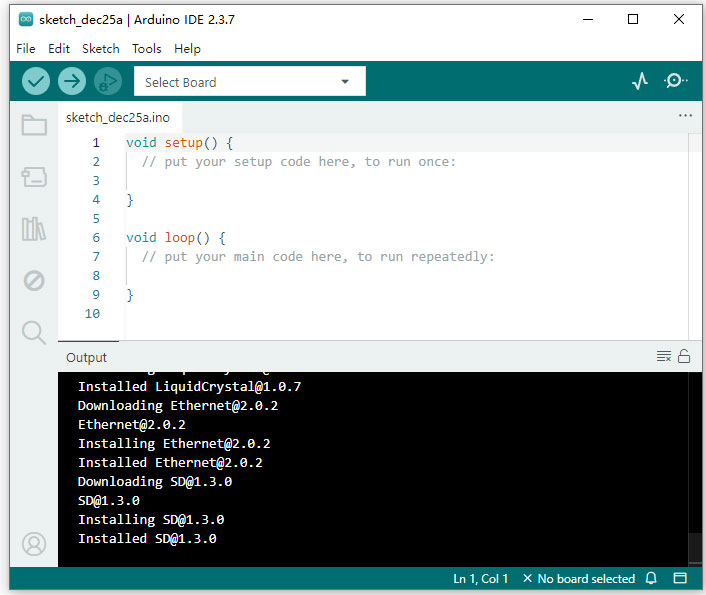Open the Sketch menu
This screenshot has height=595, width=706.
101,49
